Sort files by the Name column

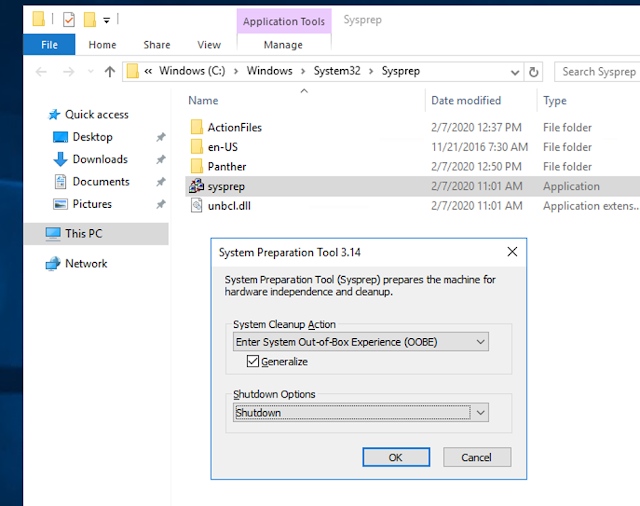(203, 100)
